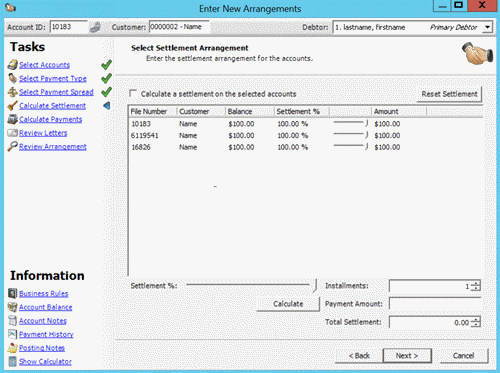Go to Calculate Settlement task link
This screenshot has height=373, width=500.
coord(52,106)
